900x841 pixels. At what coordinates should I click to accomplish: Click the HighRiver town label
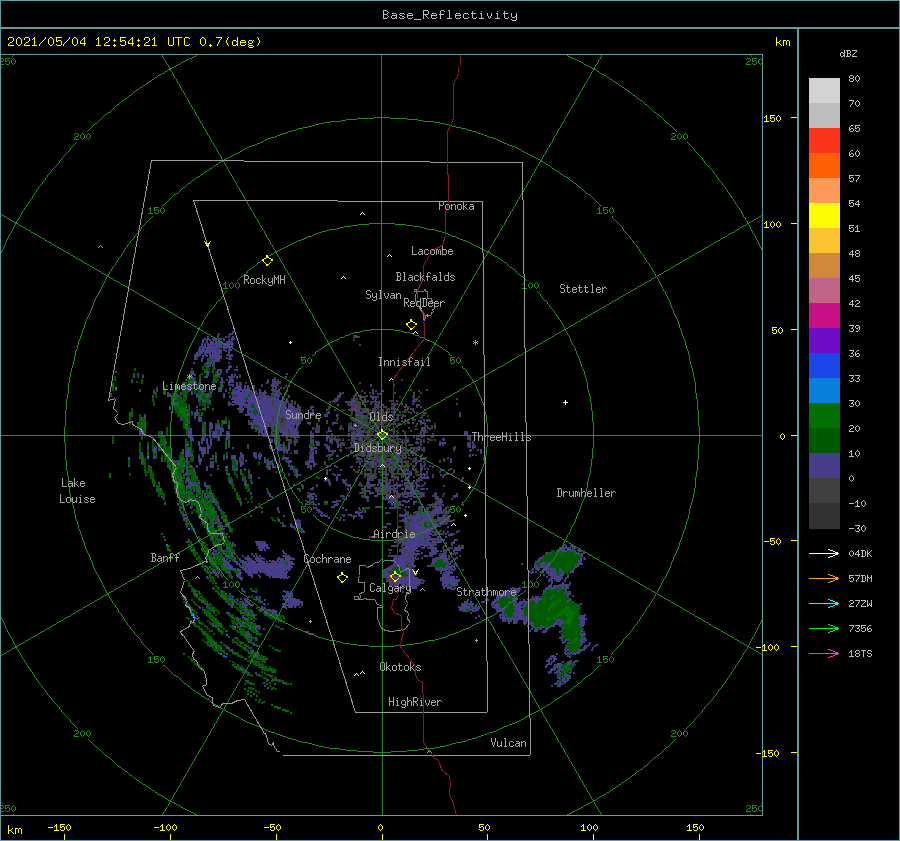click(x=415, y=702)
